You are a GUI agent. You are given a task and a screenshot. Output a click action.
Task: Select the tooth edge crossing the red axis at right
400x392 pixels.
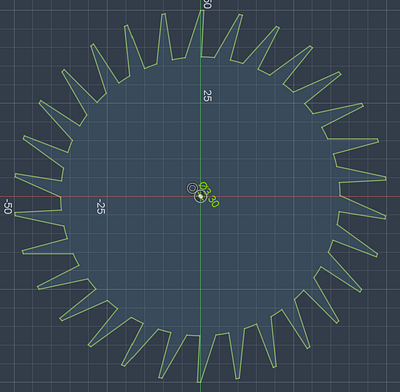(x=362, y=207)
